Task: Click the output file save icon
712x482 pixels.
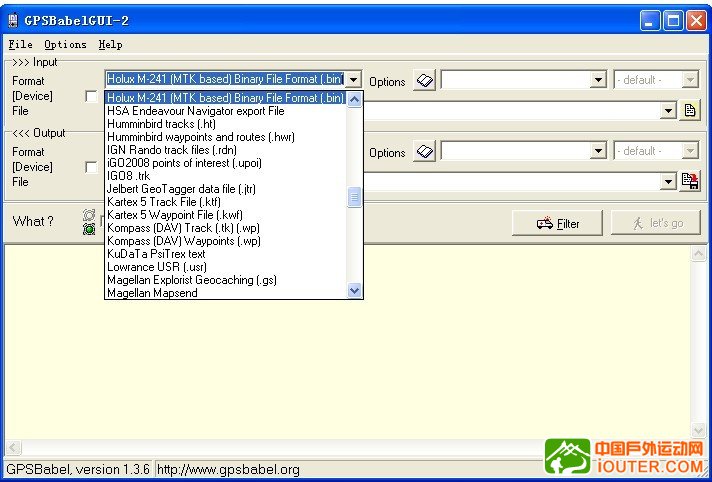Action: (x=690, y=181)
